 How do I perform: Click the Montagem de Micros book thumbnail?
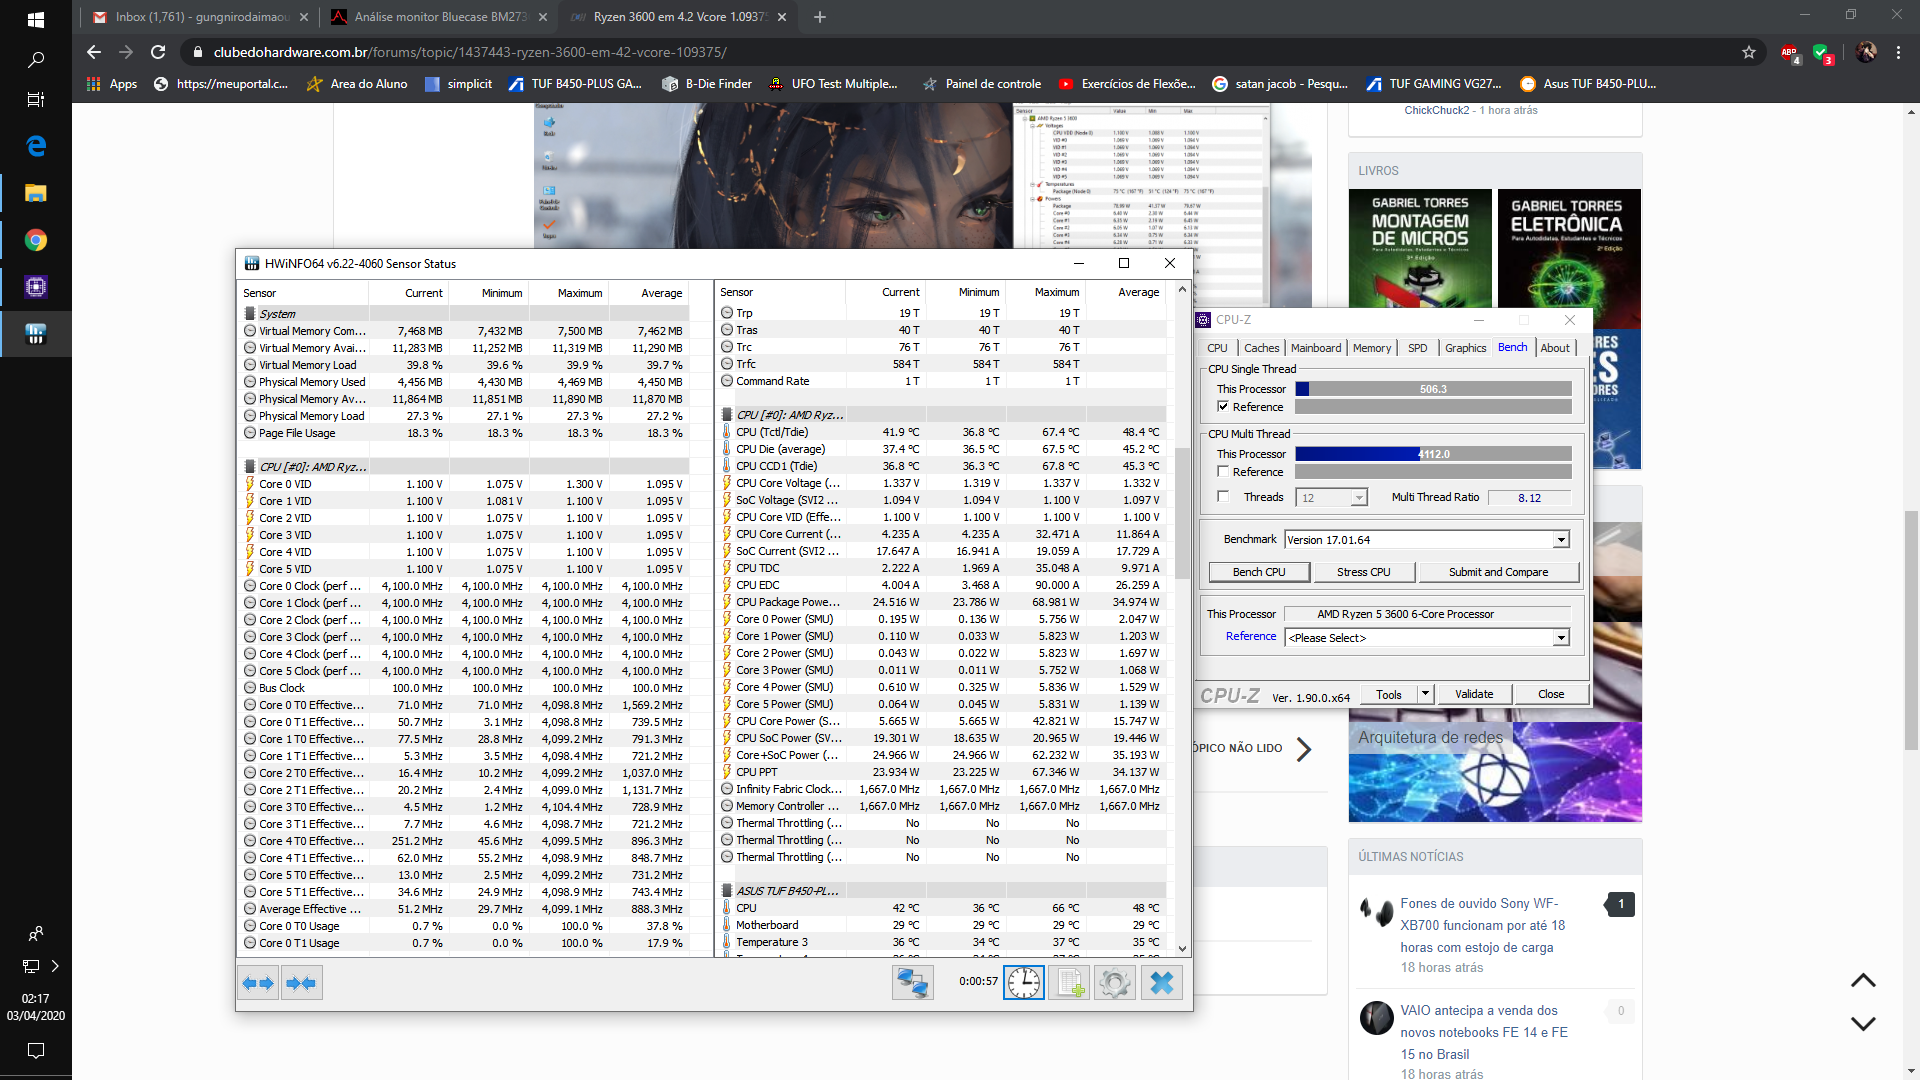[1420, 248]
